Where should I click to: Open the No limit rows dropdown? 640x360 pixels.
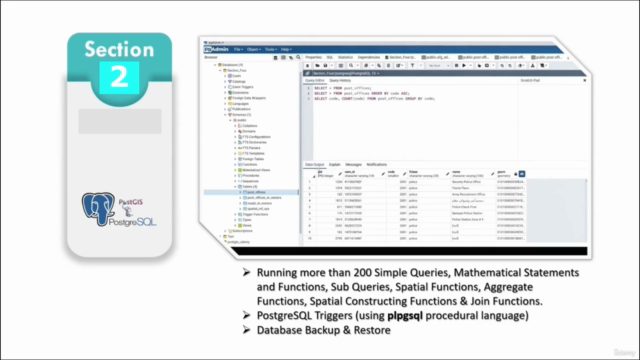[x=438, y=66]
